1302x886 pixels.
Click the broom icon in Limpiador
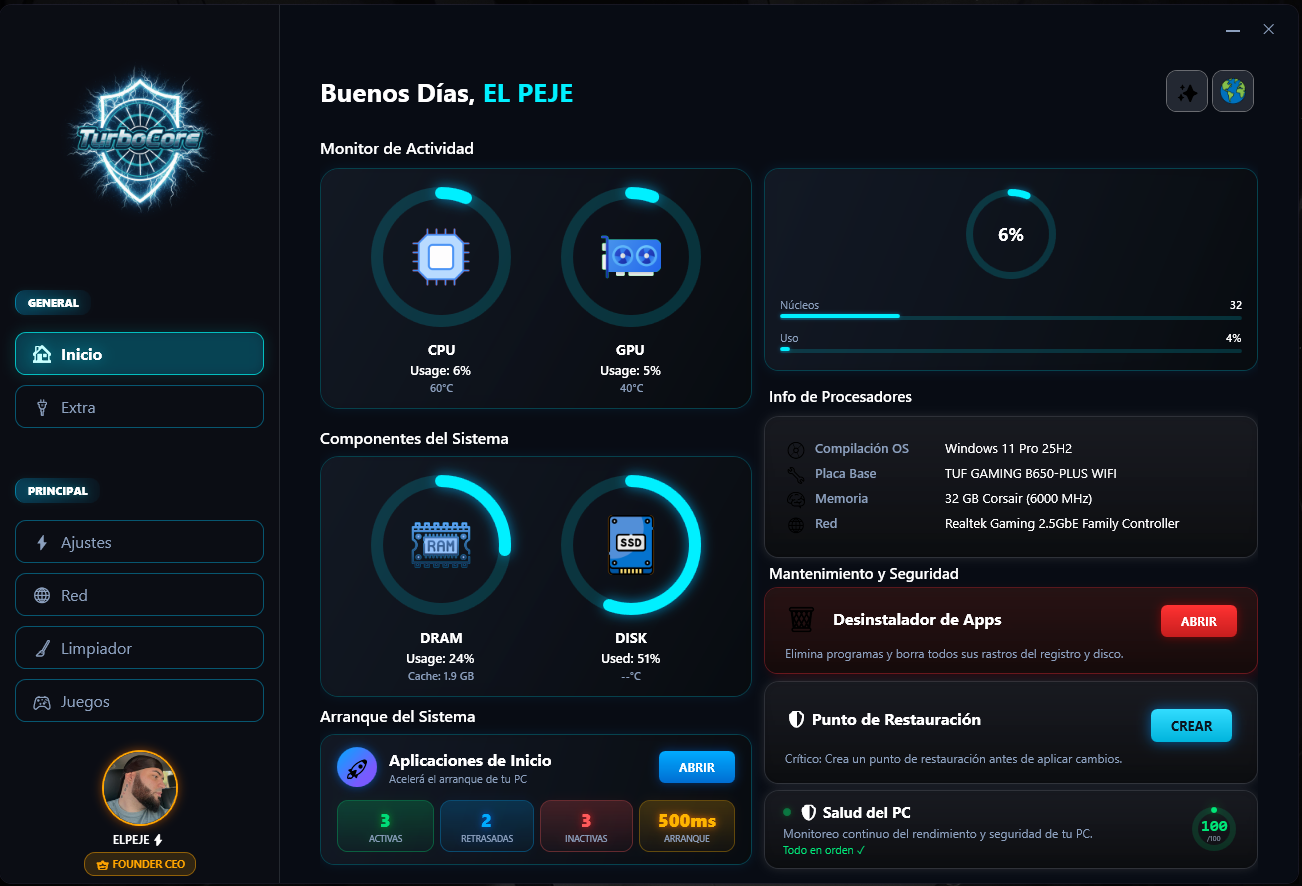[42, 649]
